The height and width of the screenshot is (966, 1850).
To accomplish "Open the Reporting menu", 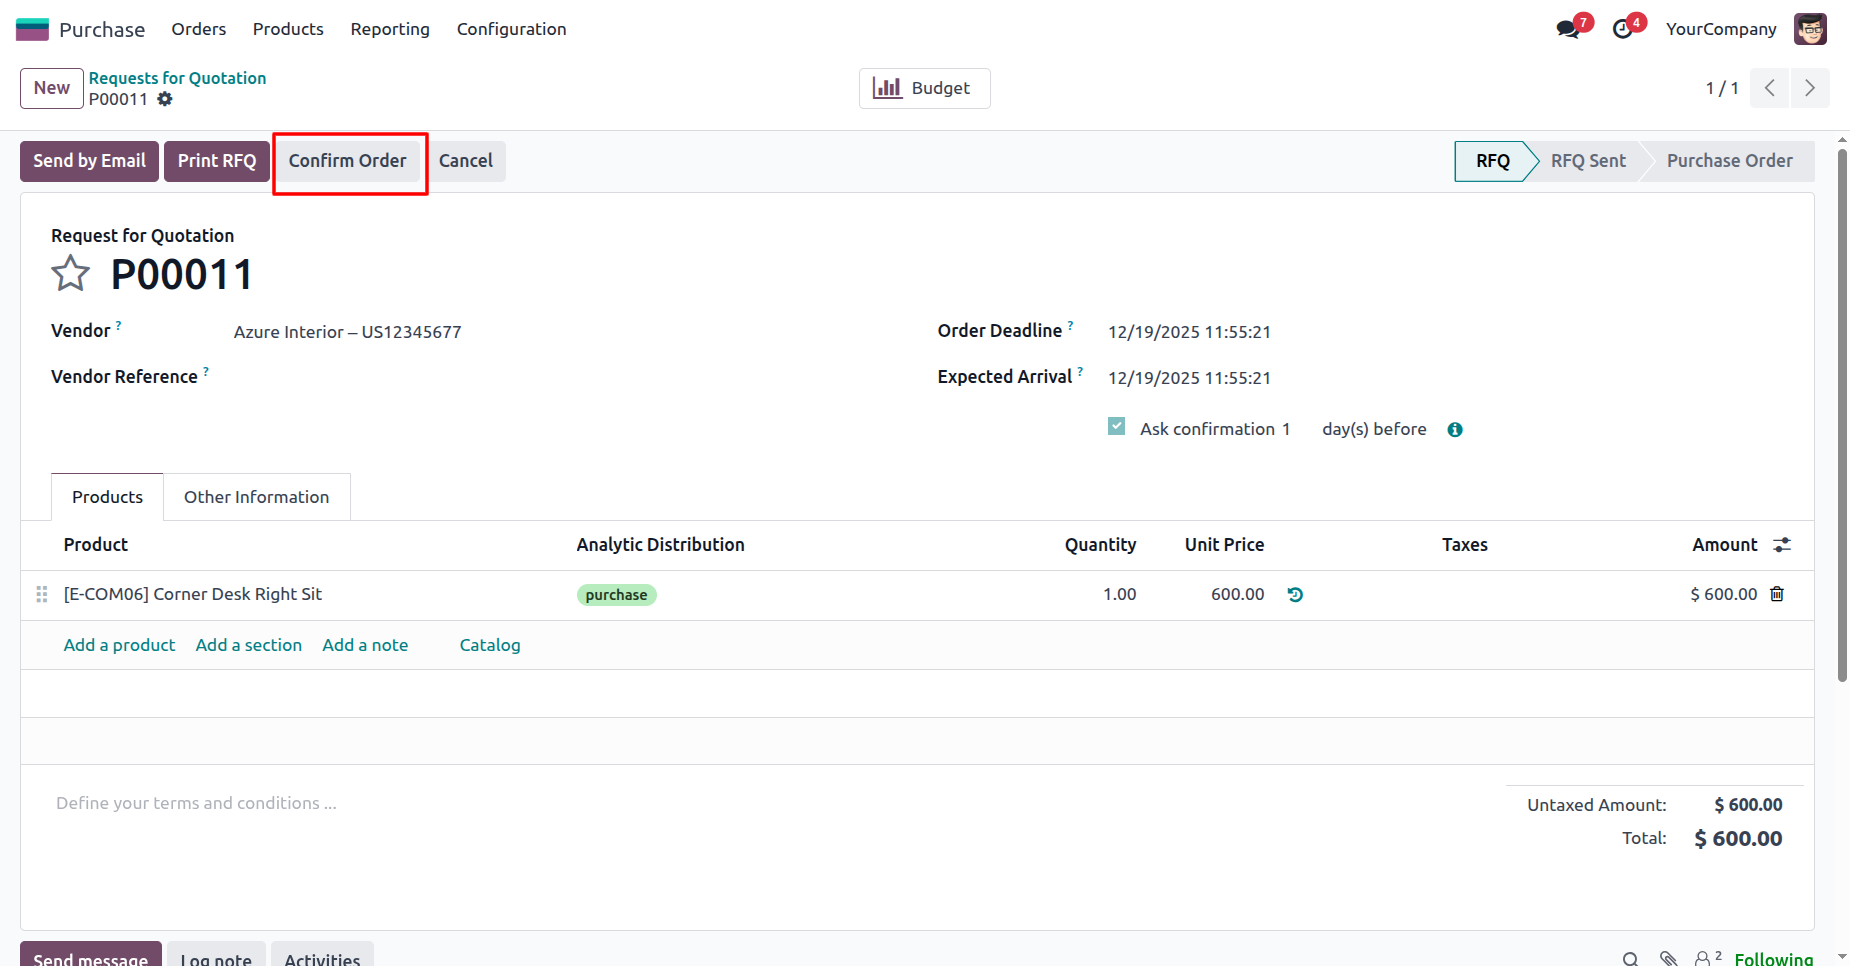I will point(390,29).
